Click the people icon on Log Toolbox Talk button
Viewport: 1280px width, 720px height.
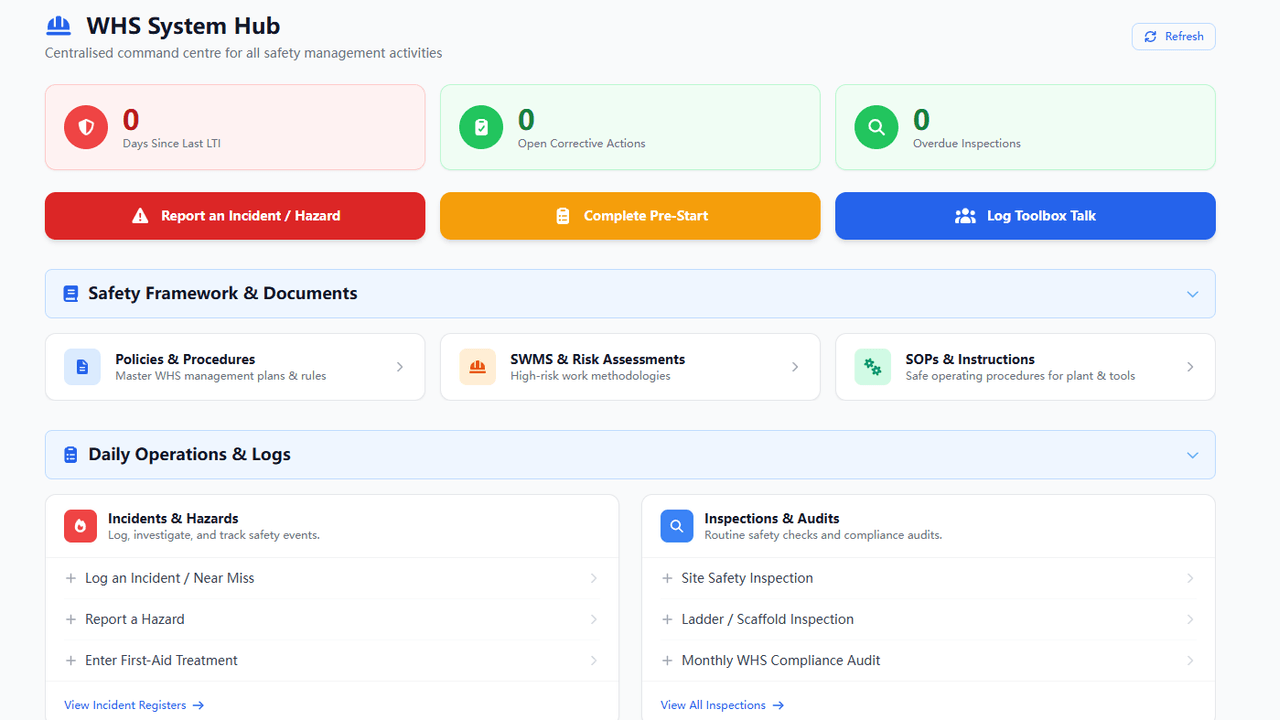click(965, 216)
